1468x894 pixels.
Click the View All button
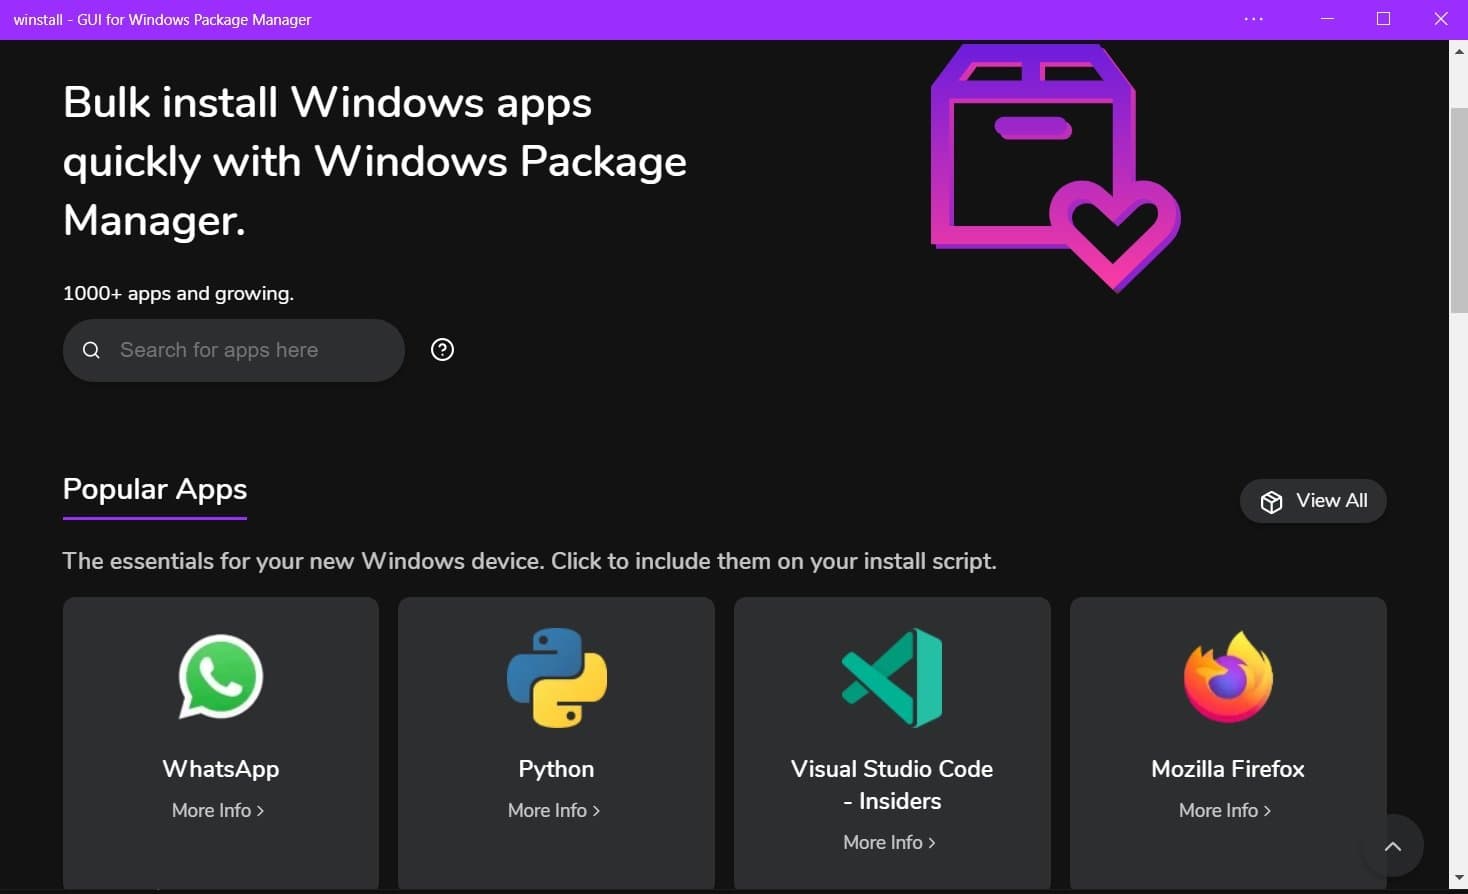(1313, 501)
